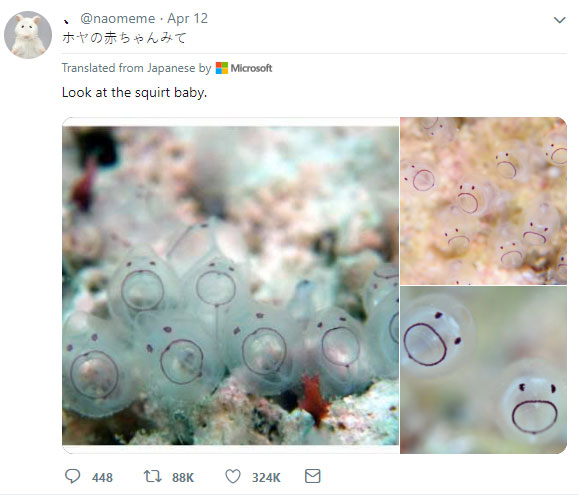This screenshot has height=496, width=578.
Task: Click the reply speech bubble icon
Action: (72, 476)
